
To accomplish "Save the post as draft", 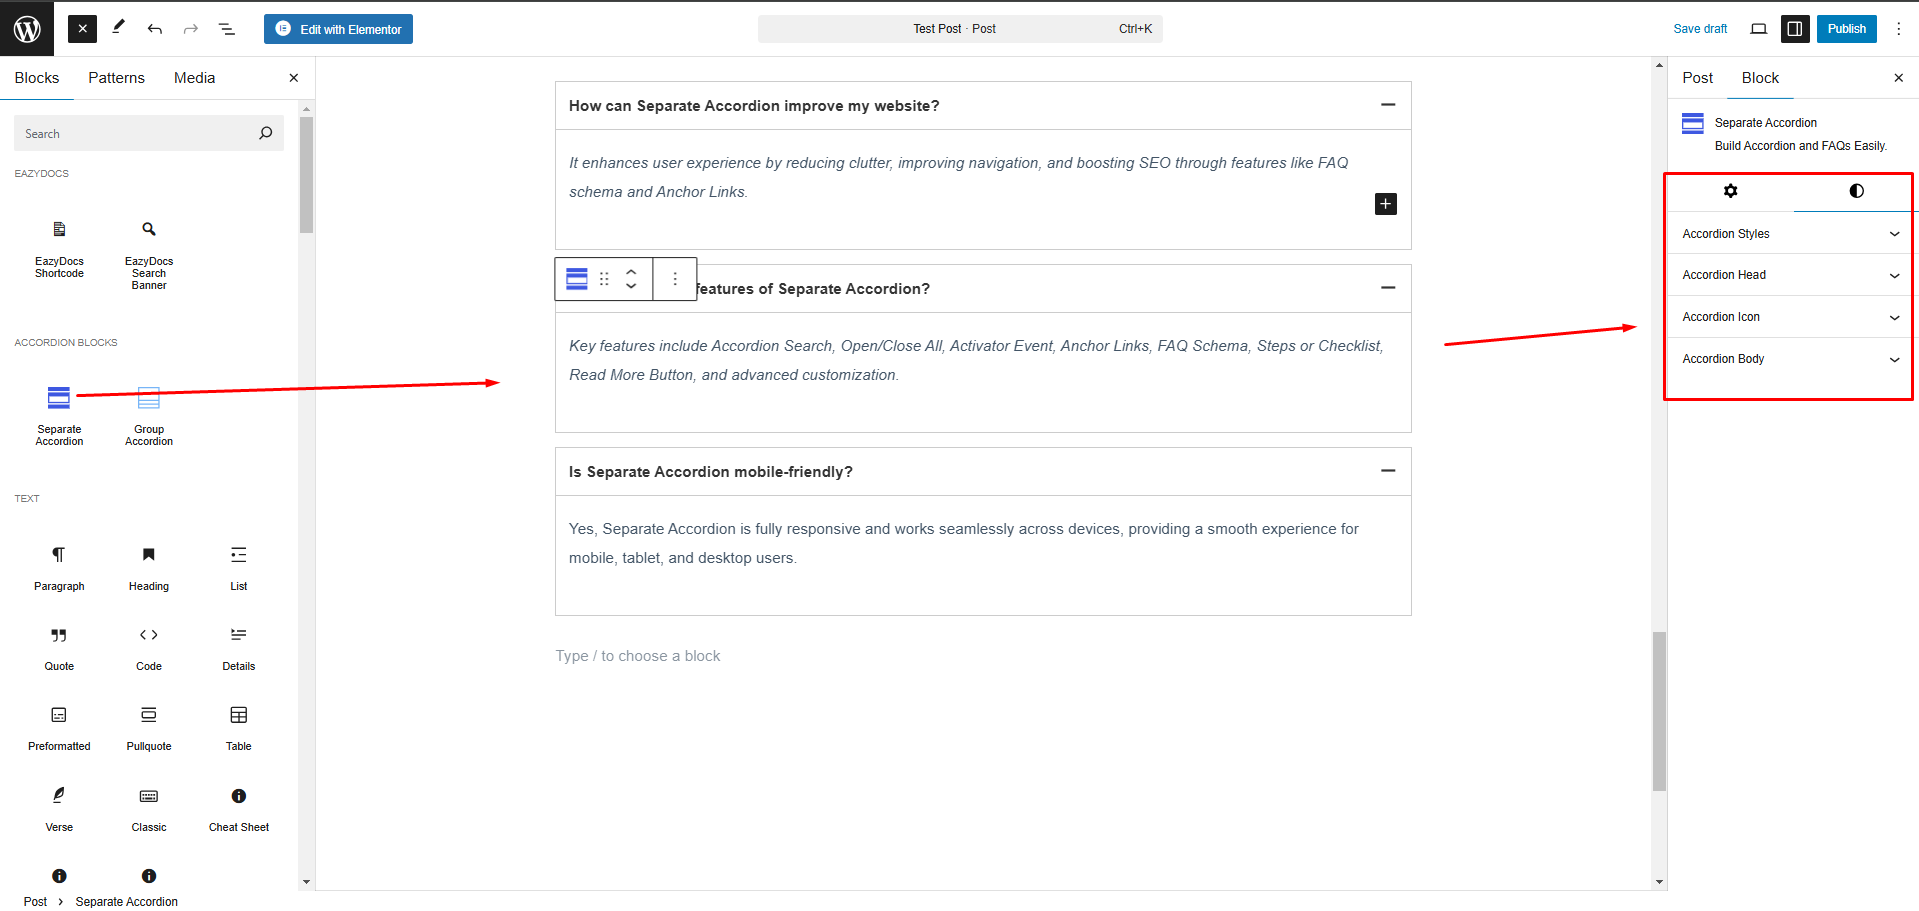I will (1700, 28).
